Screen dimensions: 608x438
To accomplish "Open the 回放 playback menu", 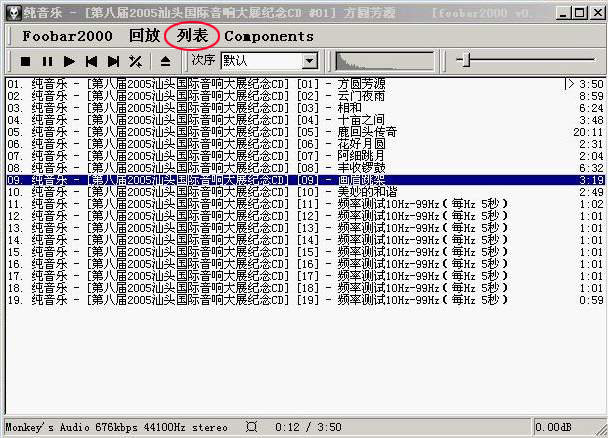I will pos(145,36).
